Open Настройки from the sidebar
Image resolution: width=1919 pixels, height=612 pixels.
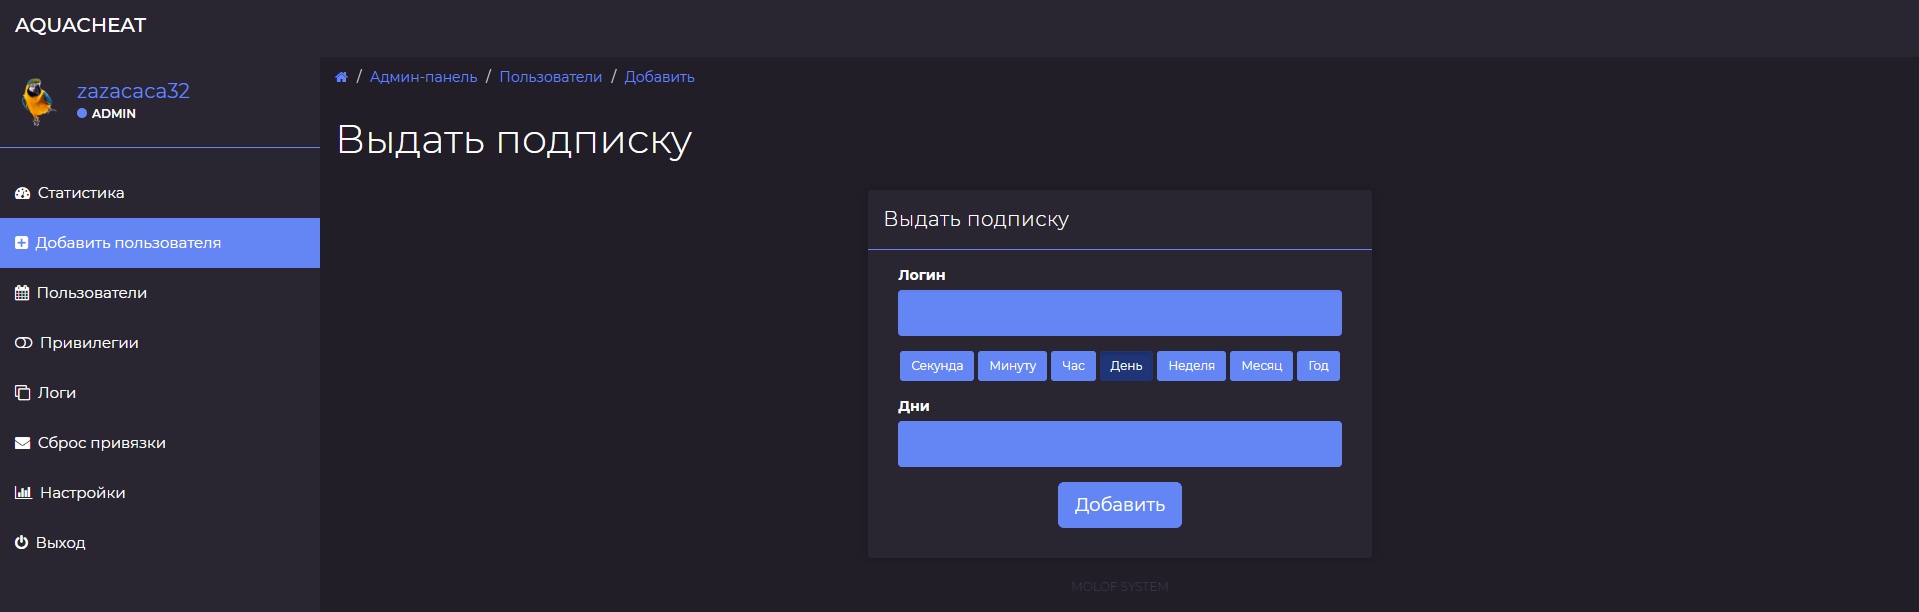(82, 493)
